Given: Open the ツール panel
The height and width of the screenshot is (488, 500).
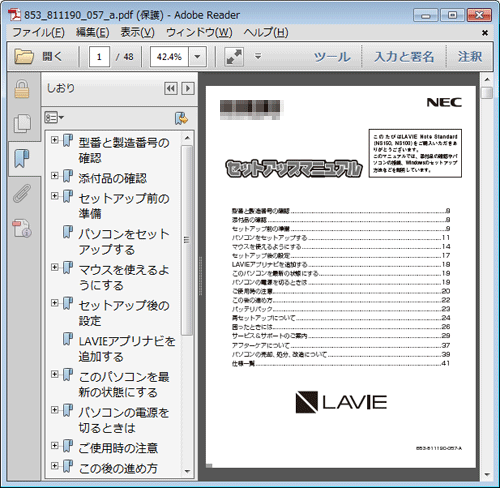Looking at the screenshot, I should (332, 57).
